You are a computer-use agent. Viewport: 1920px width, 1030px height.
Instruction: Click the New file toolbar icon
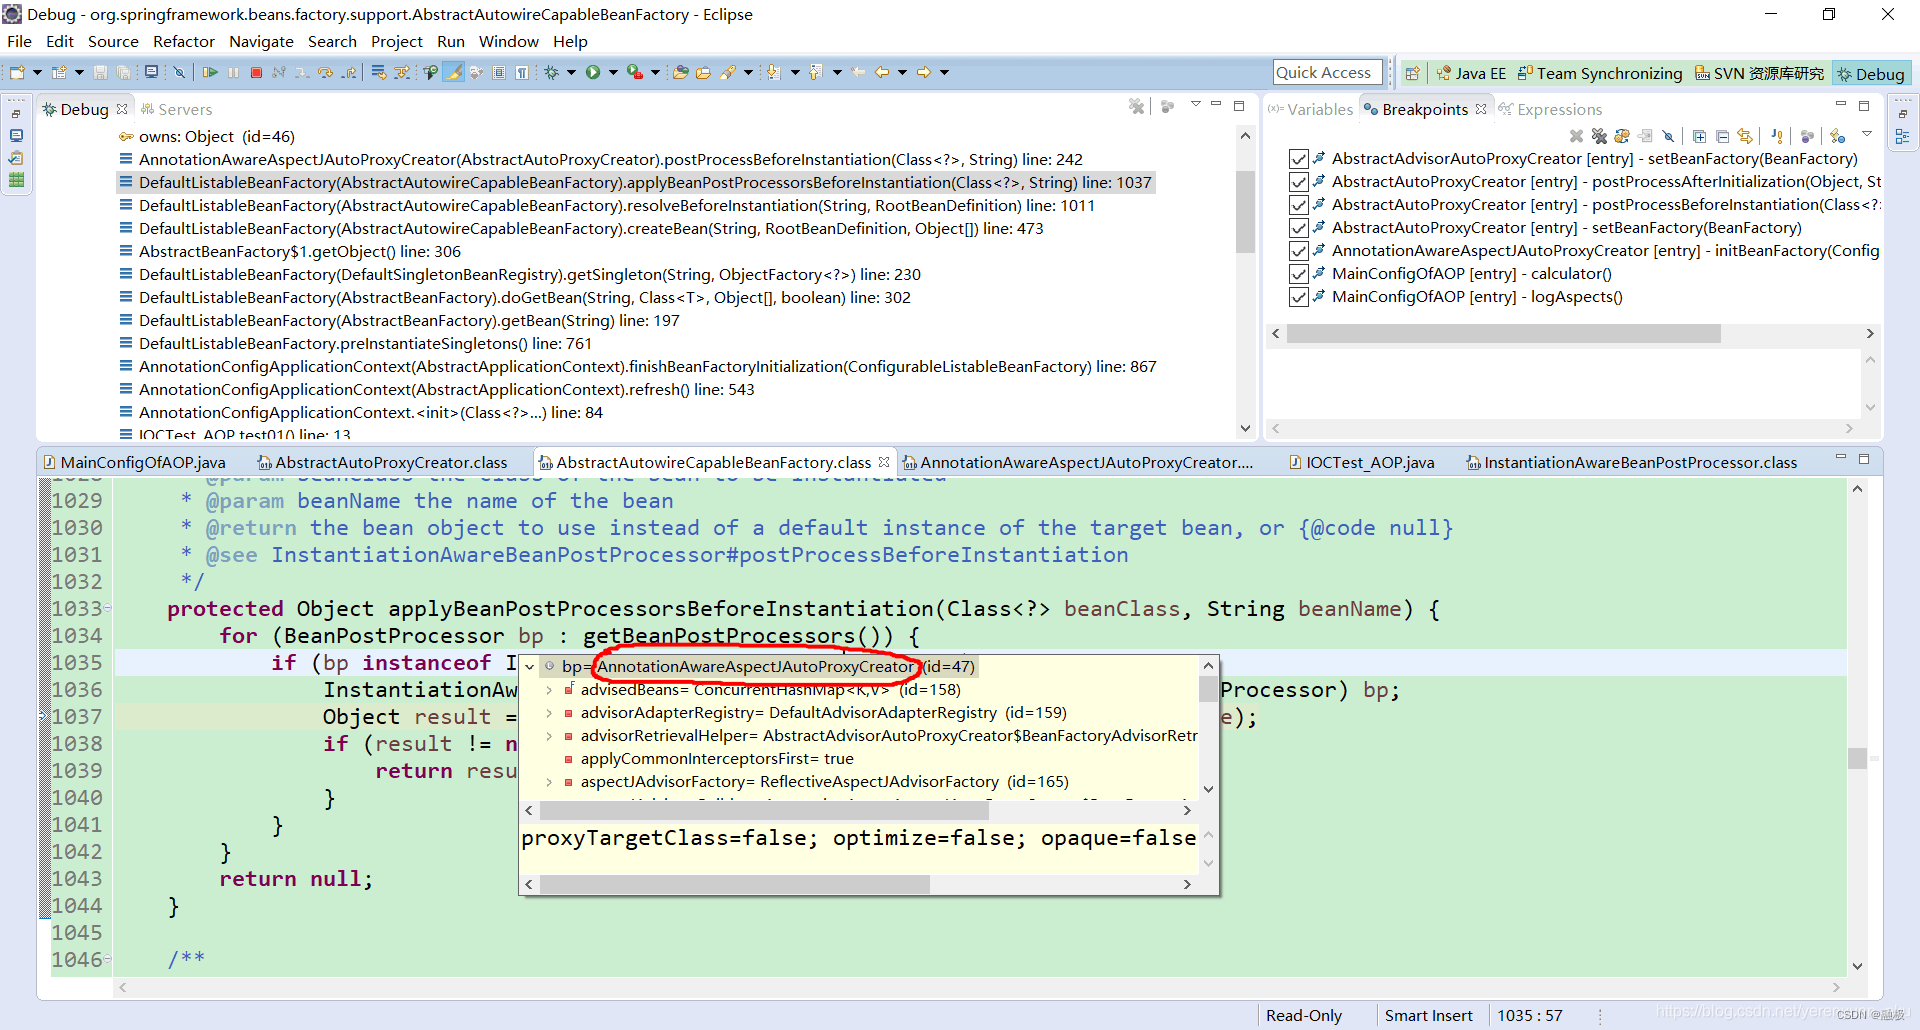[17, 72]
